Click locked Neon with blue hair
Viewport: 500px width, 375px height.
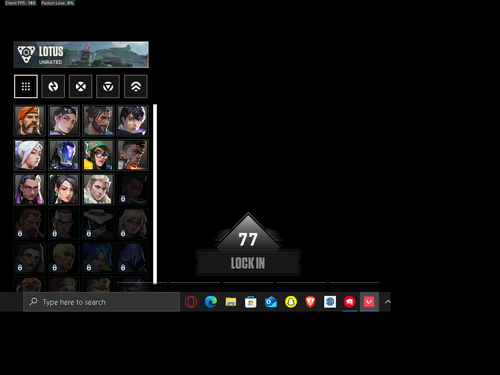[x=98, y=258]
